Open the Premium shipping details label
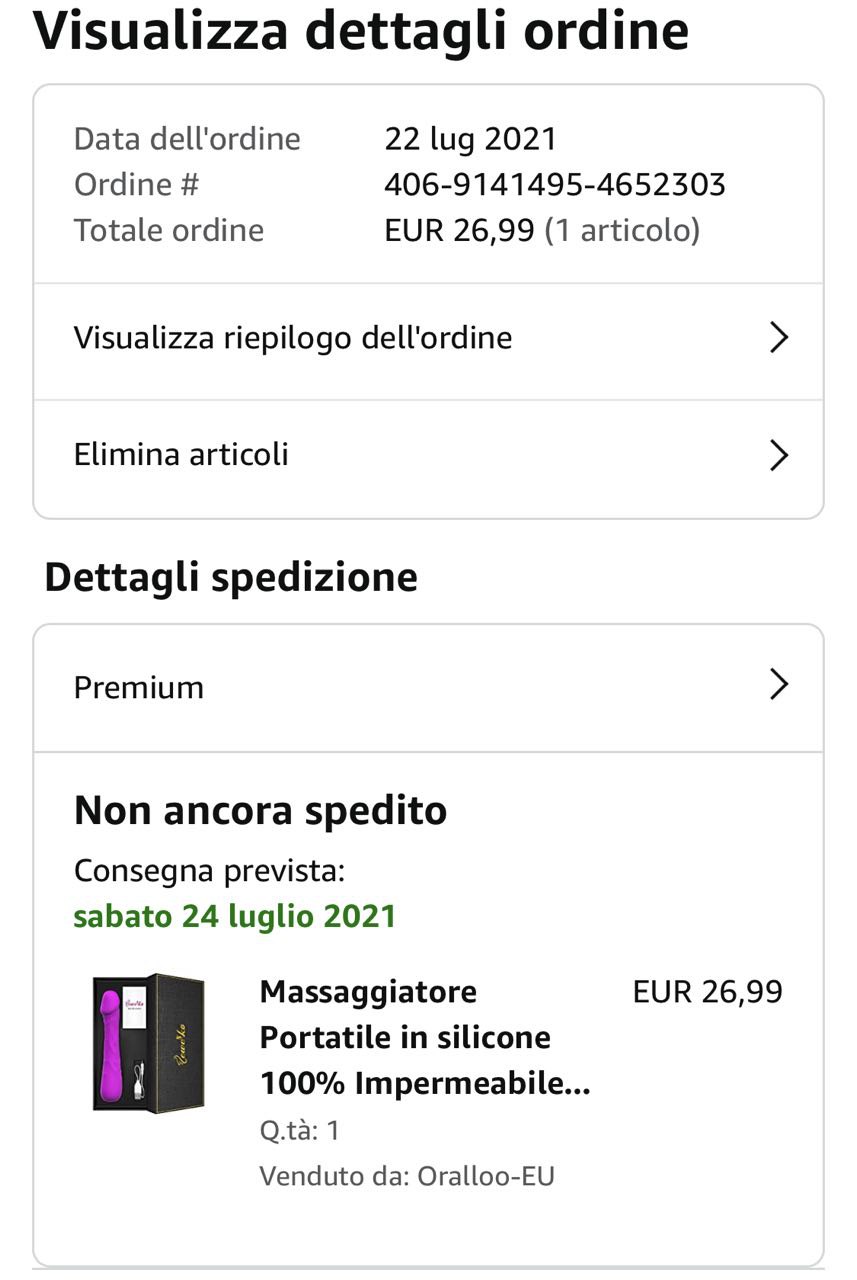The width and height of the screenshot is (857, 1280). (x=138, y=687)
